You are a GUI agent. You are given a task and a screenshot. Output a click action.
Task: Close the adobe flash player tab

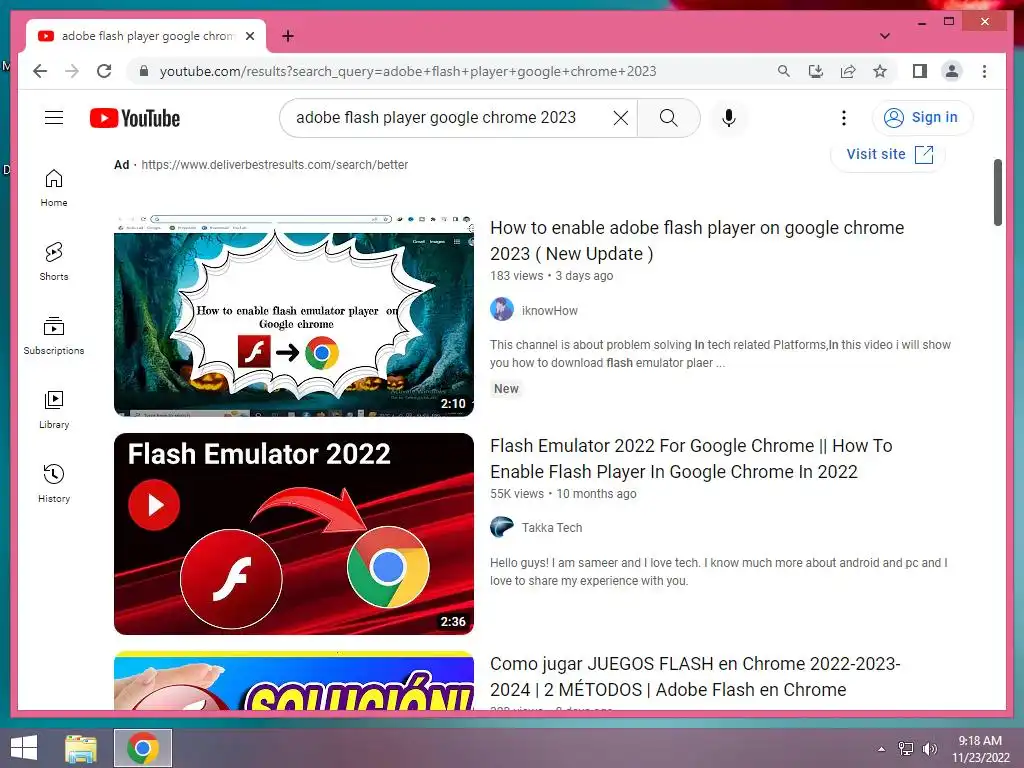249,36
